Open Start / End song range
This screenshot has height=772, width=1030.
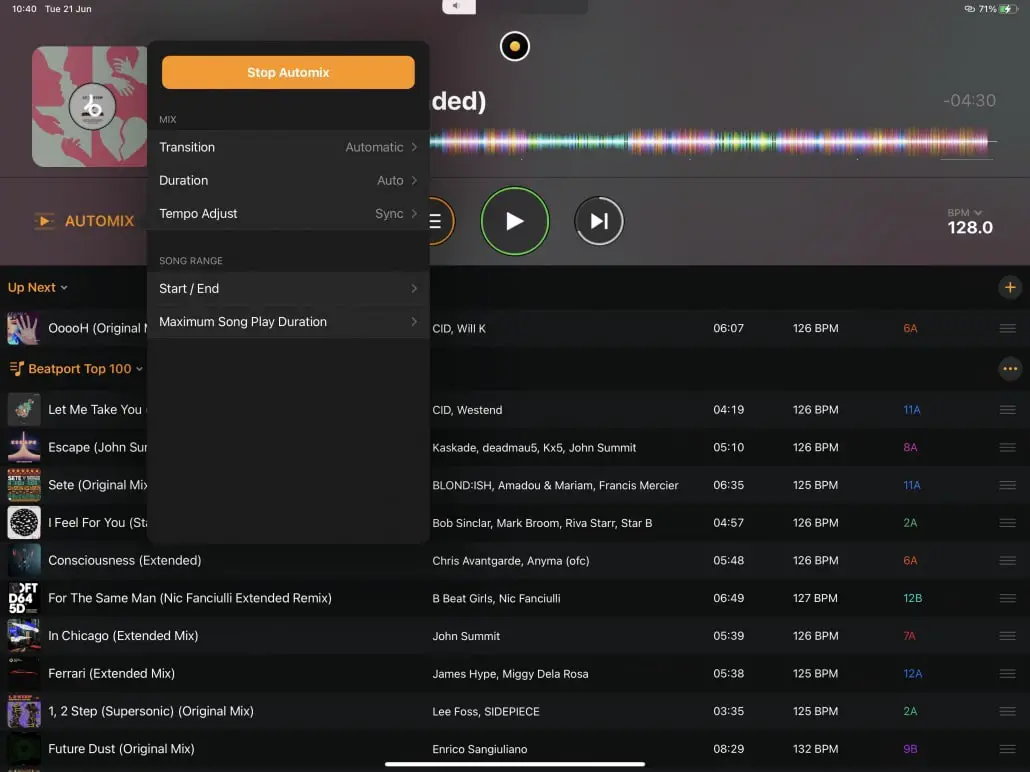[288, 288]
